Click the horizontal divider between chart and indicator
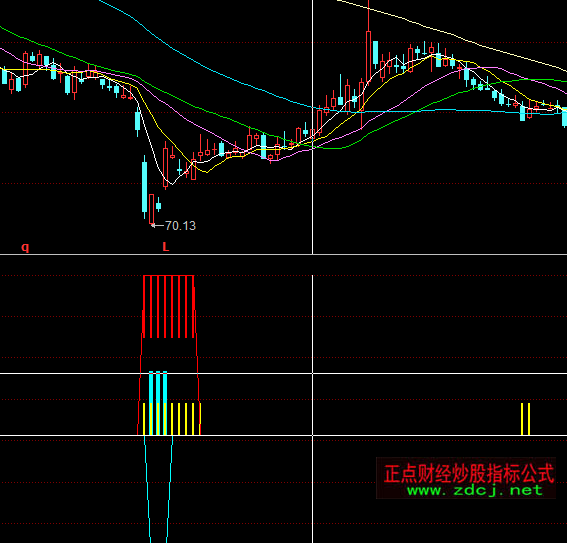This screenshot has width=567, height=543. (x=284, y=255)
